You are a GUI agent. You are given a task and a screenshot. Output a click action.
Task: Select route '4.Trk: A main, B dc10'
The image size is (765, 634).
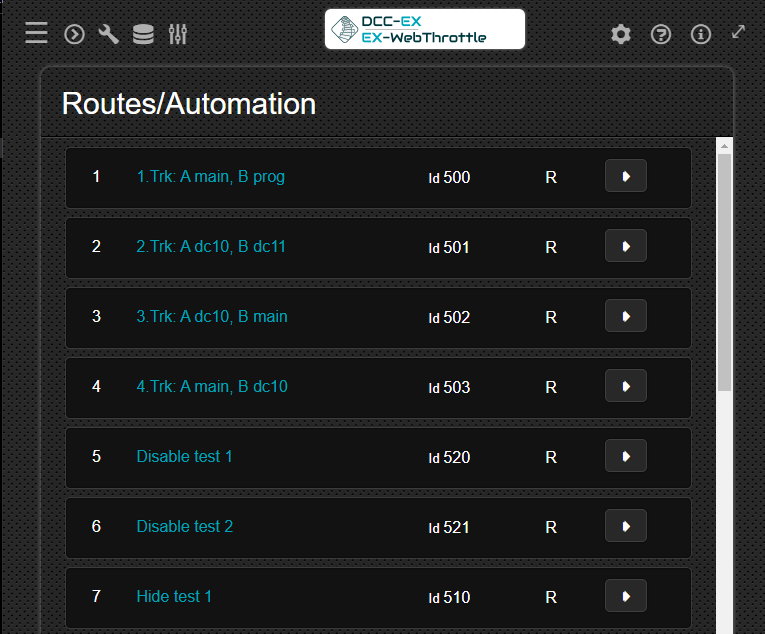pyautogui.click(x=212, y=387)
